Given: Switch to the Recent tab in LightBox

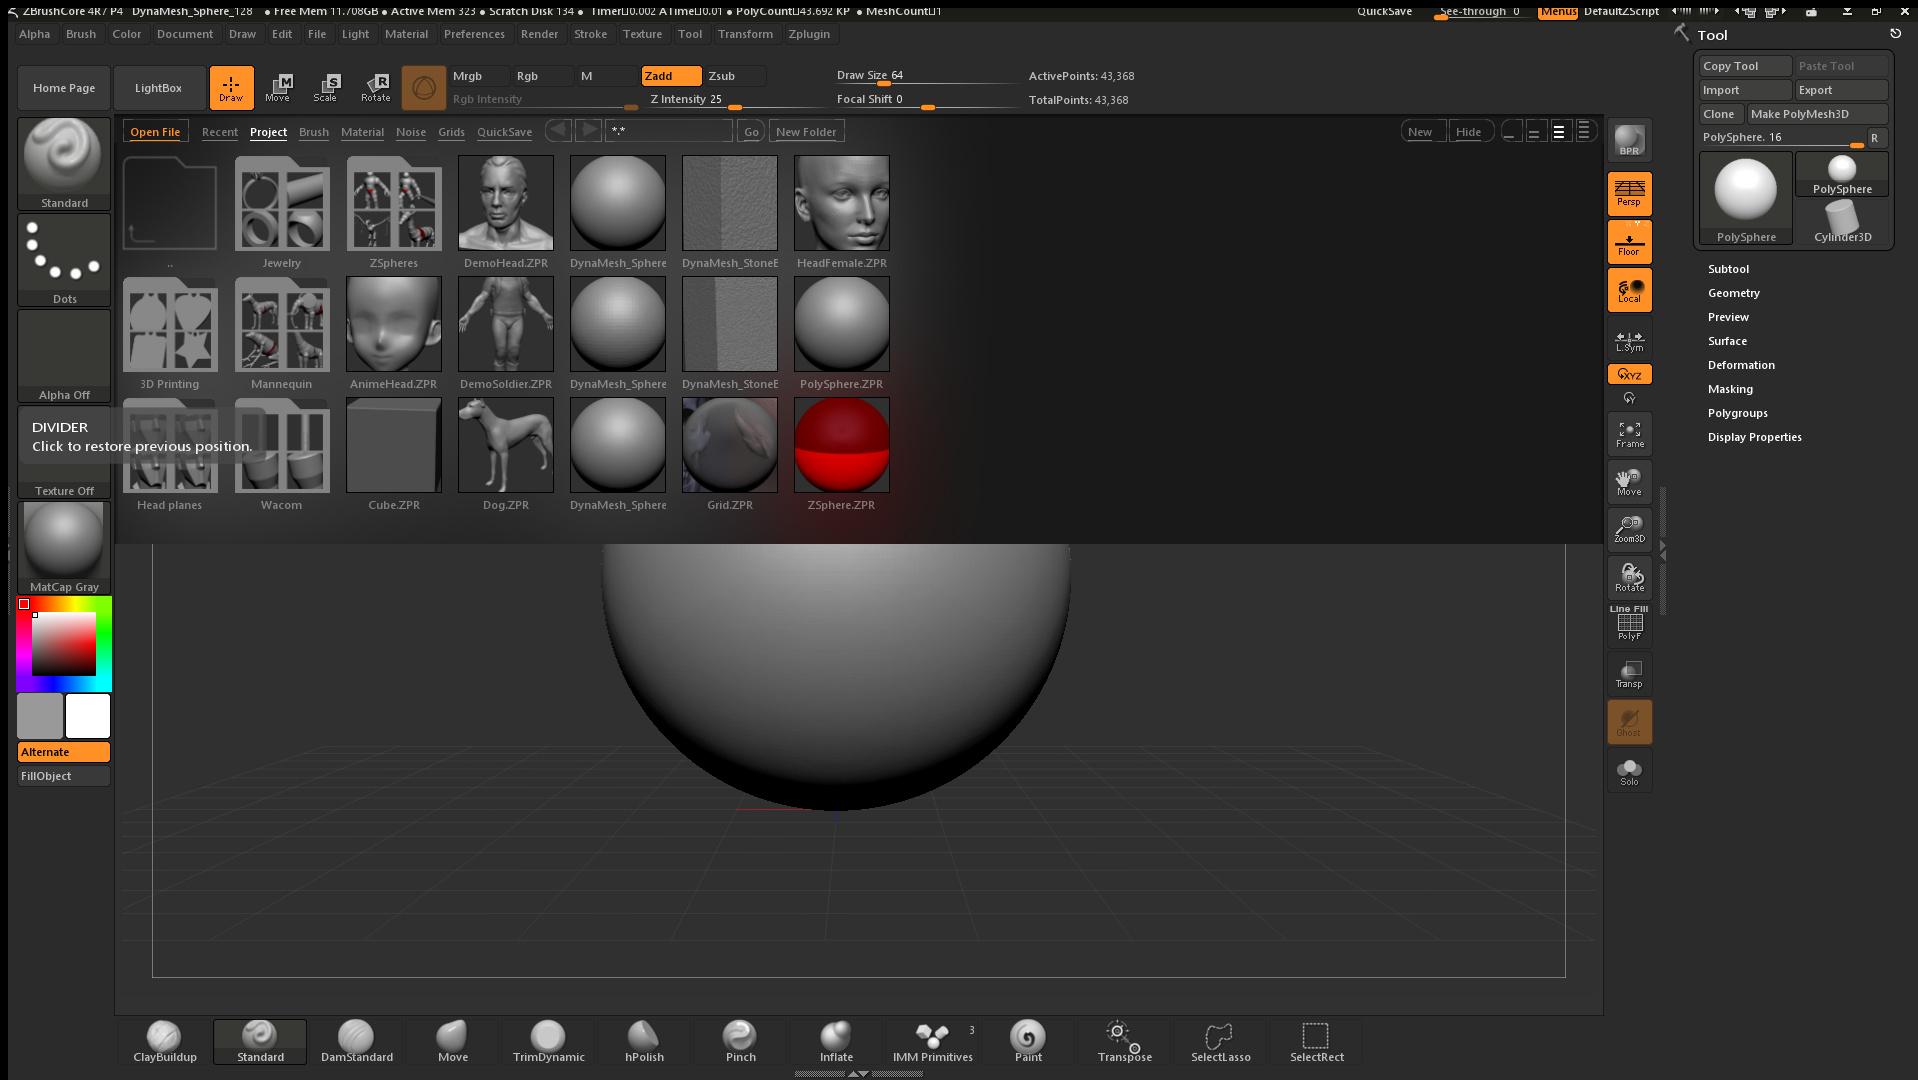Looking at the screenshot, I should pos(219,131).
